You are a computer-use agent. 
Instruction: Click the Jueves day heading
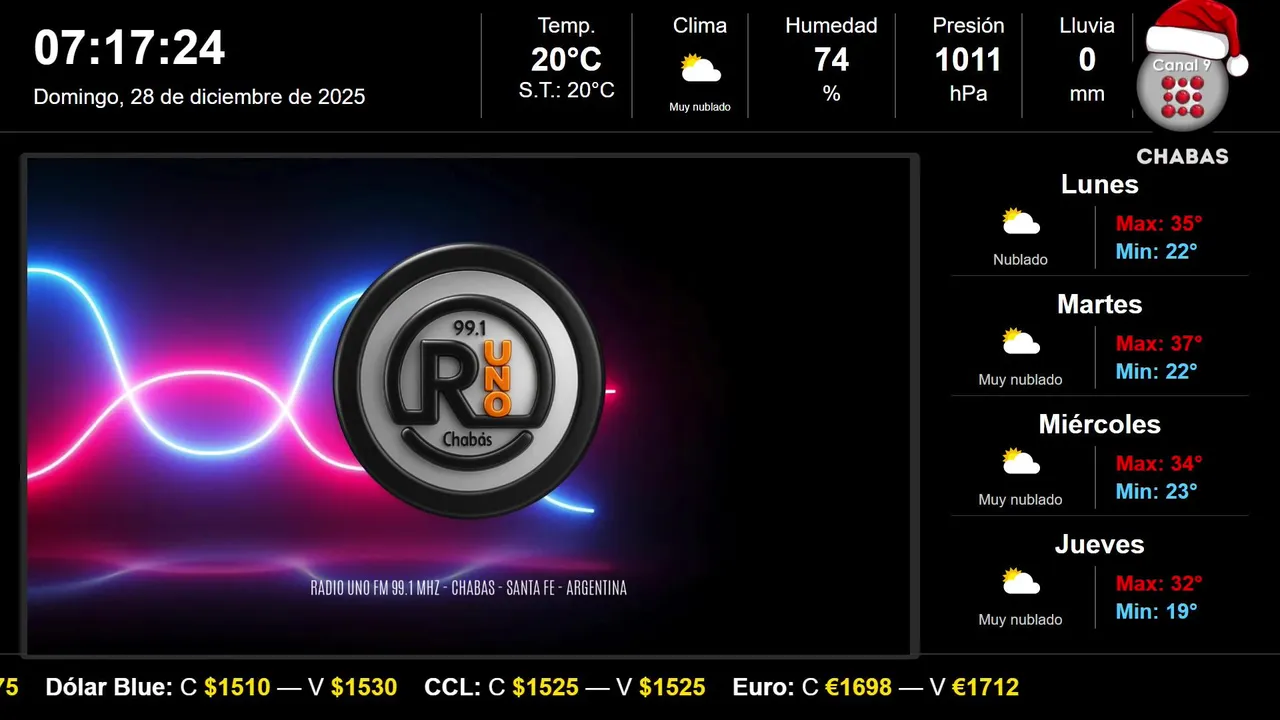pyautogui.click(x=1099, y=544)
